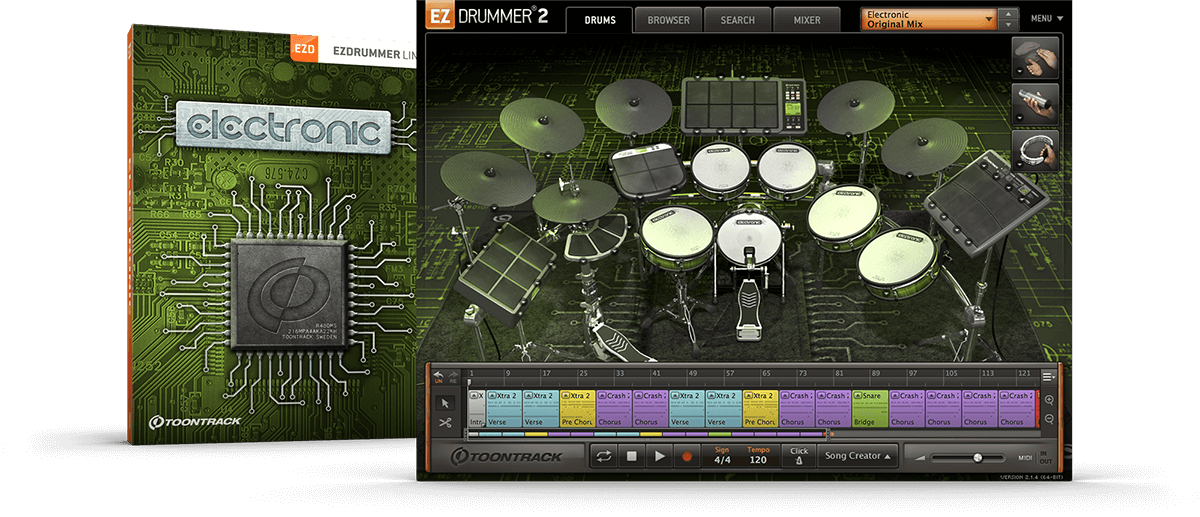Stop playback with the square button

[632, 456]
